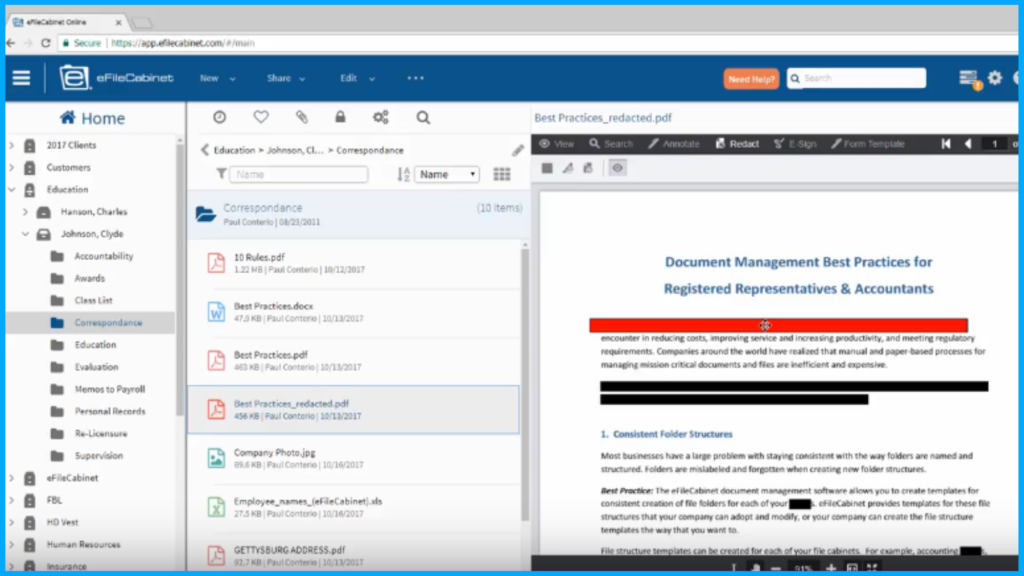The image size is (1024, 576).
Task: Toggle the filled-square redaction tool
Action: (547, 168)
